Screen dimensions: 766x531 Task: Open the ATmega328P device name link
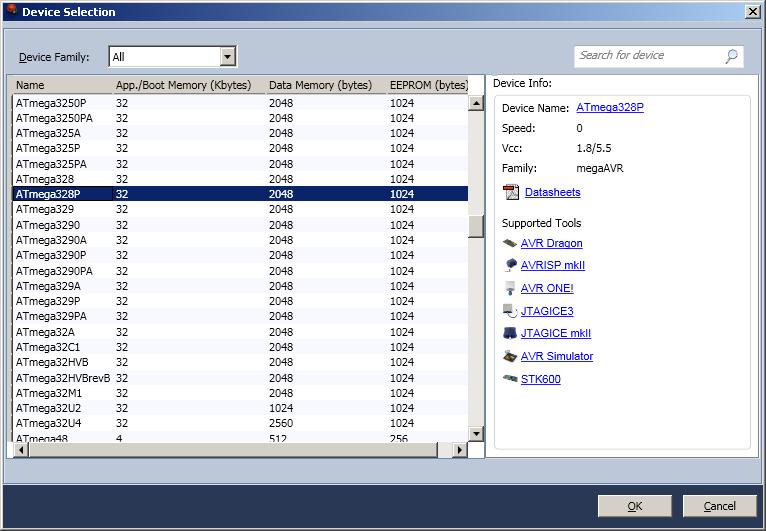[610, 107]
